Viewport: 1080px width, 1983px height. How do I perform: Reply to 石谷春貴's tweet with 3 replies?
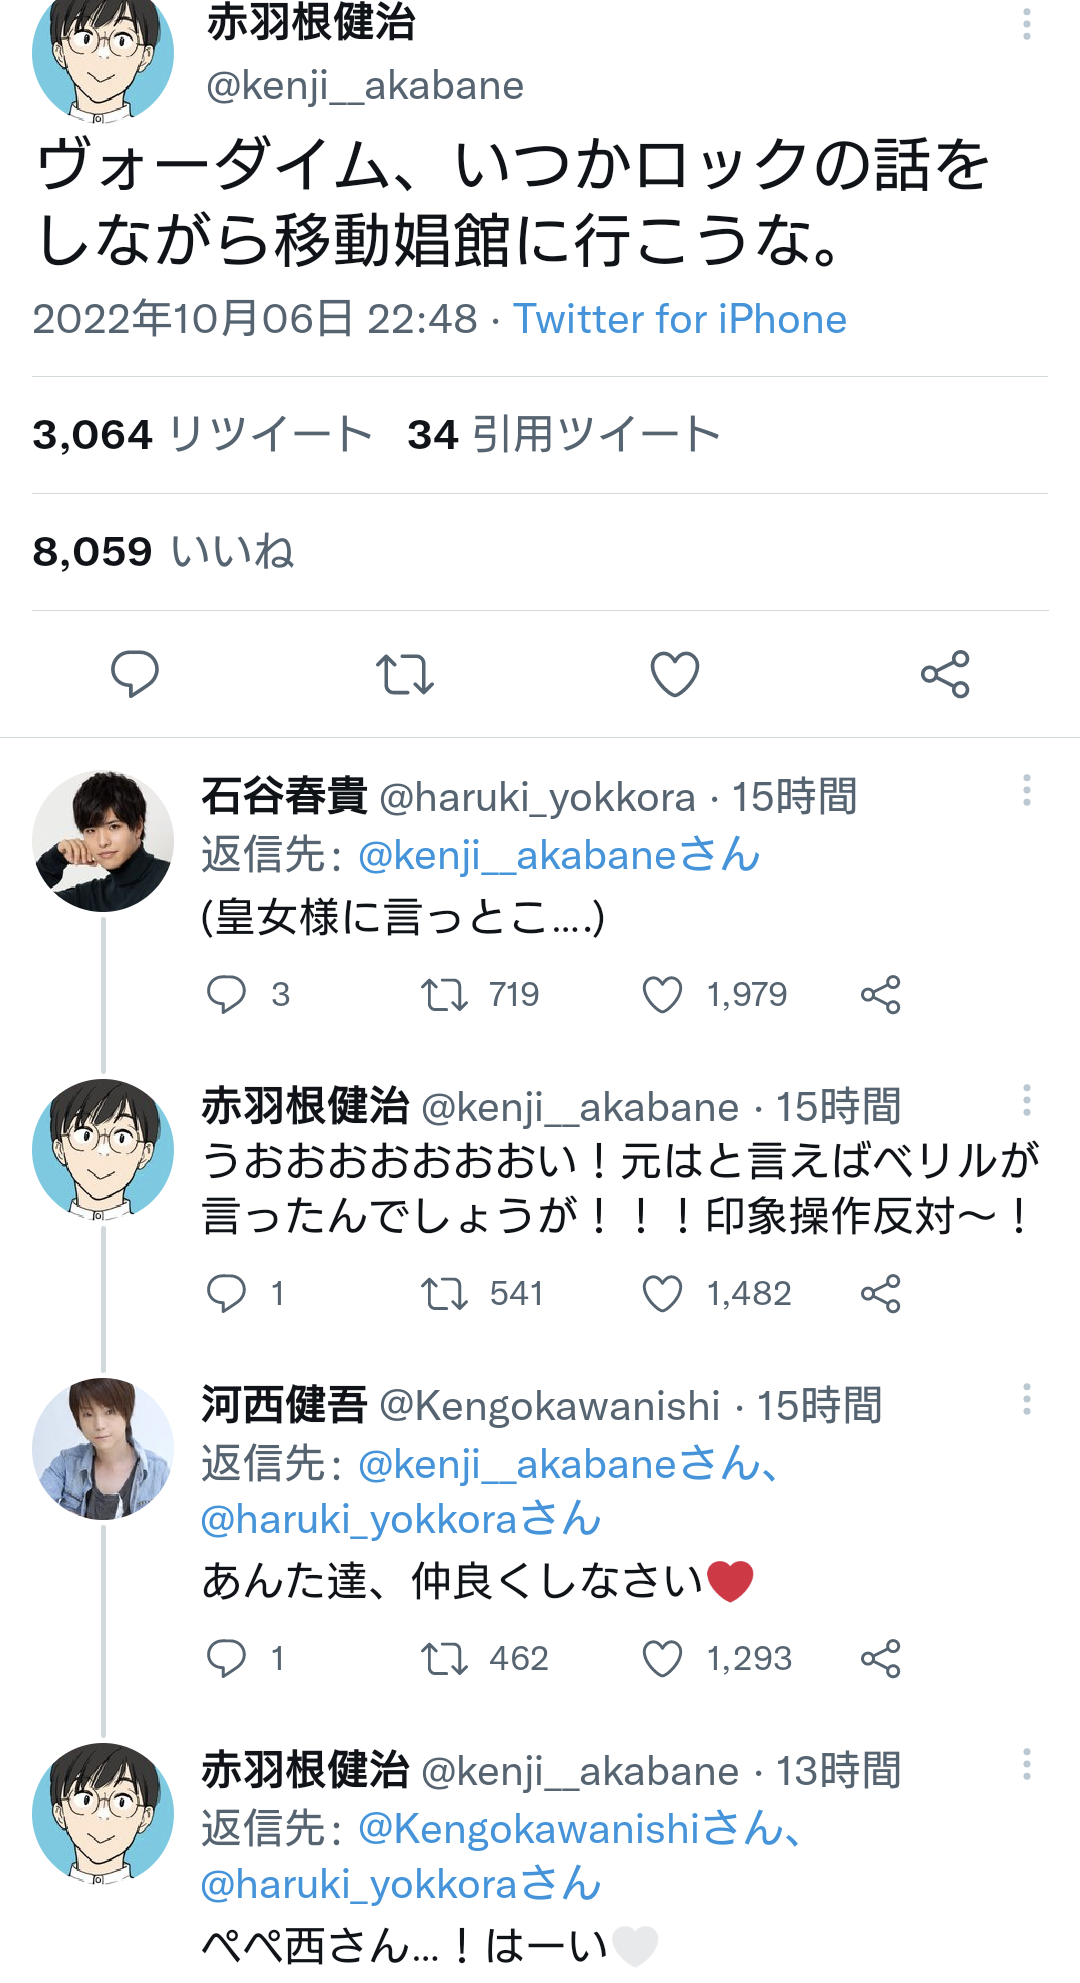(x=226, y=995)
